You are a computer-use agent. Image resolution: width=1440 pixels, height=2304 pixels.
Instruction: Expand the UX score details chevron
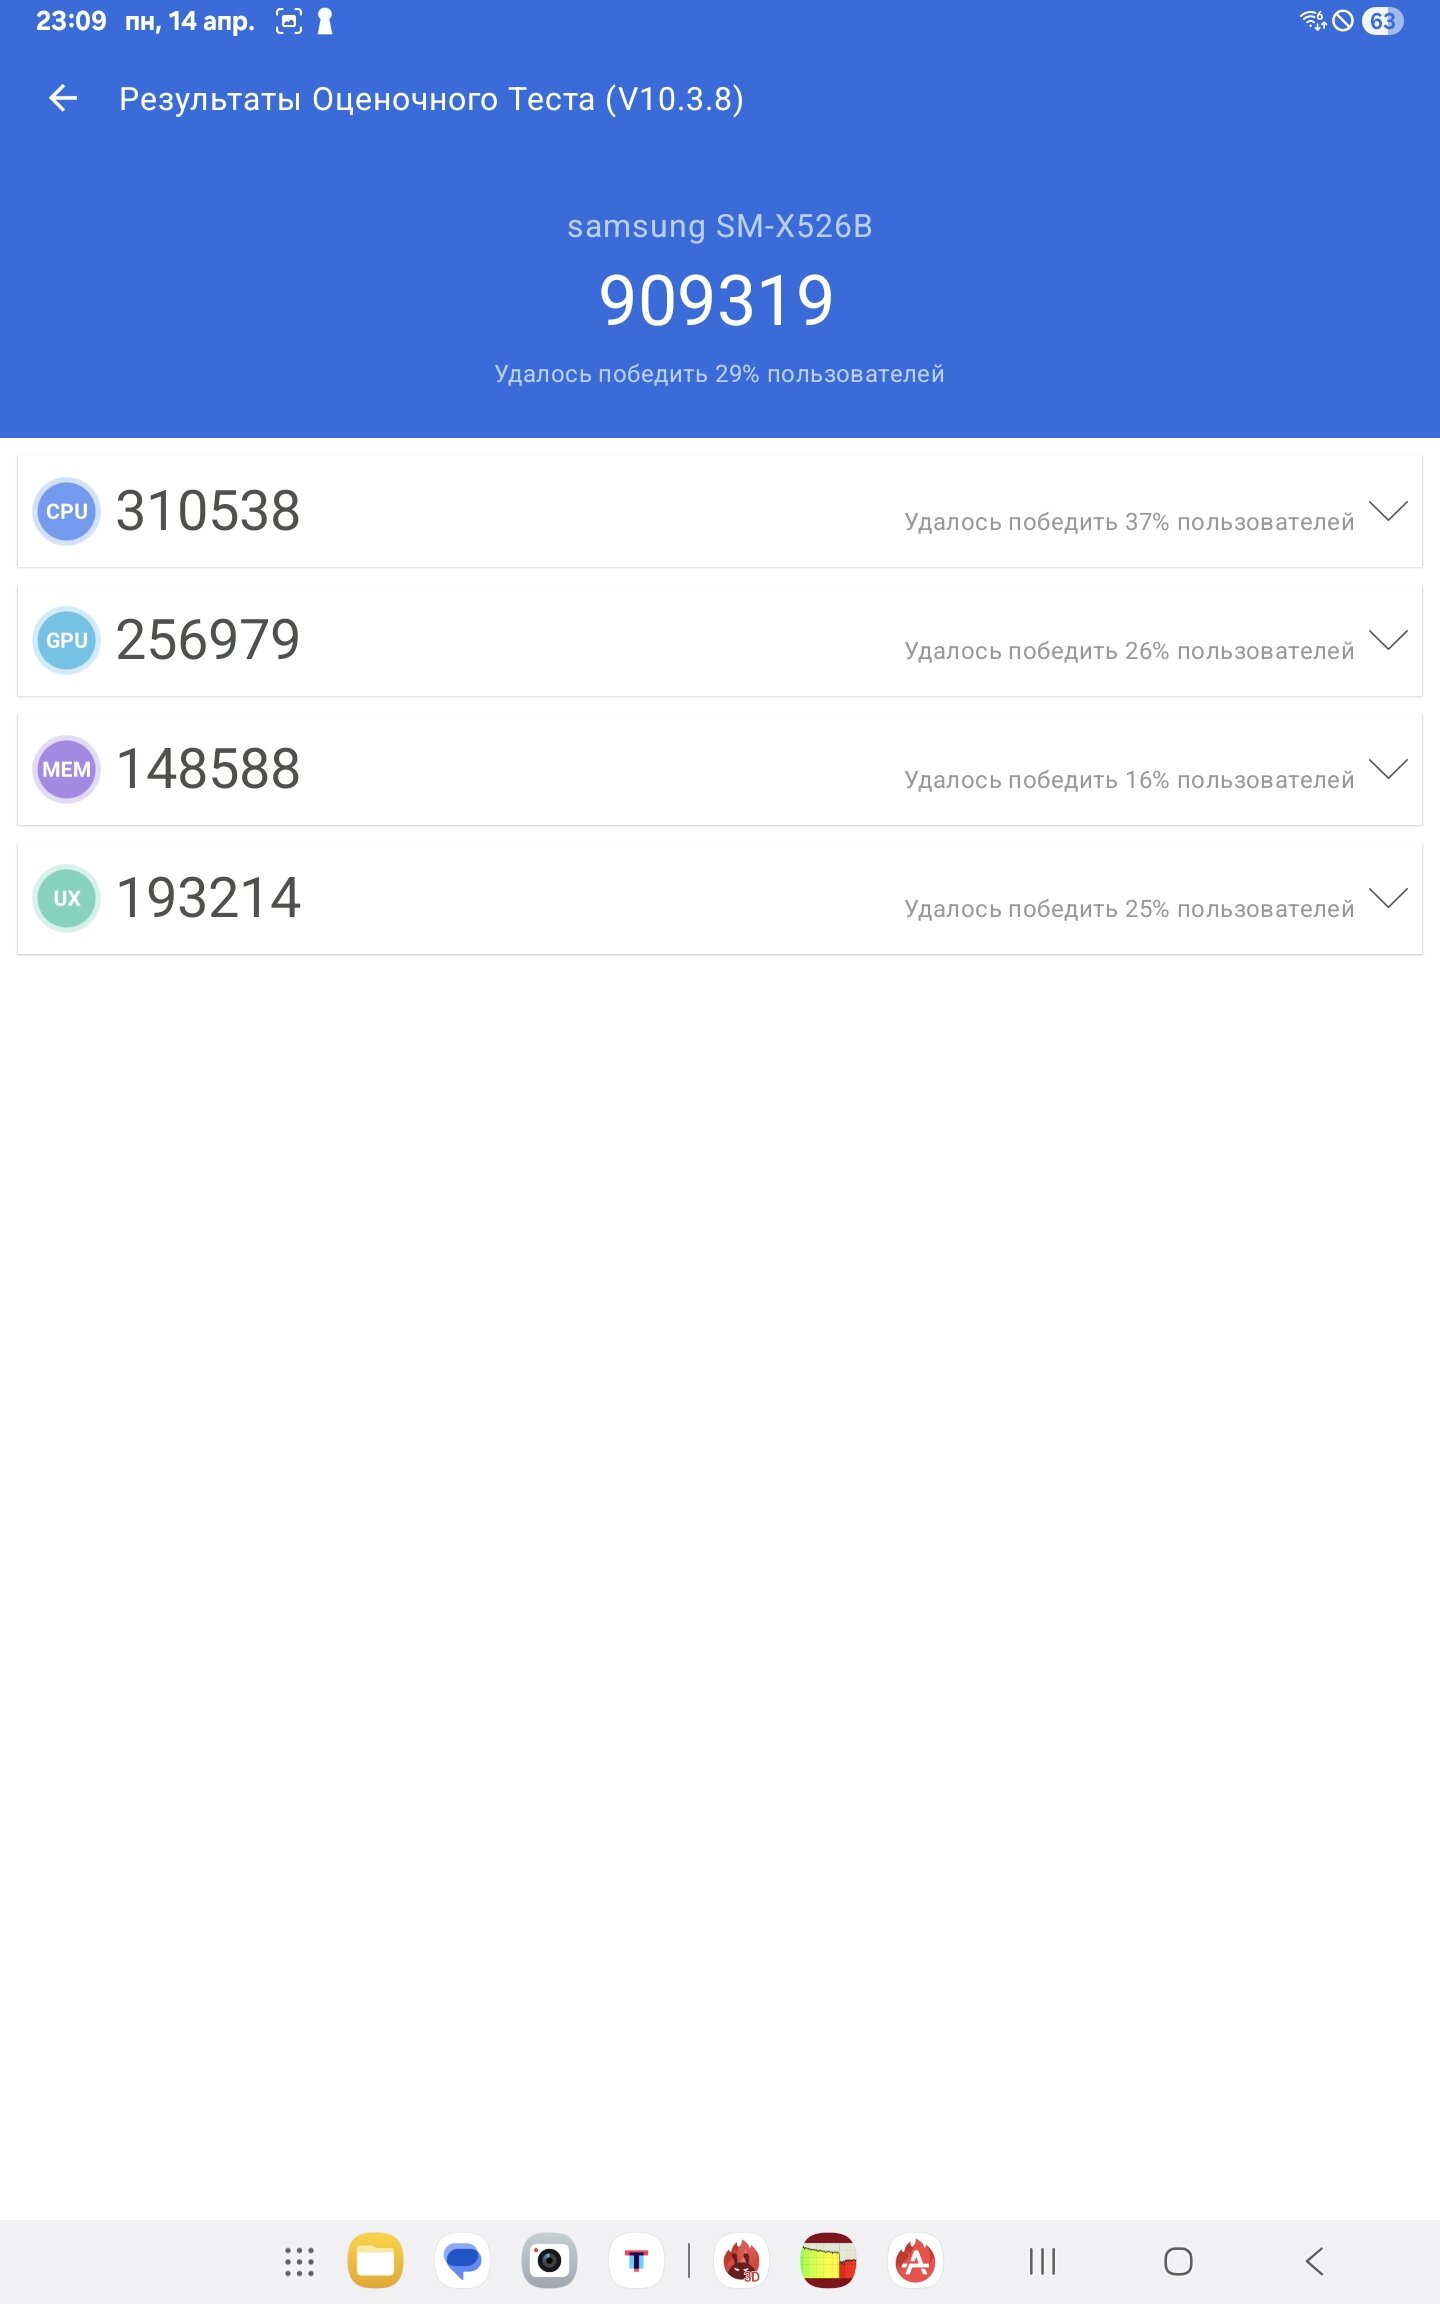[1388, 898]
